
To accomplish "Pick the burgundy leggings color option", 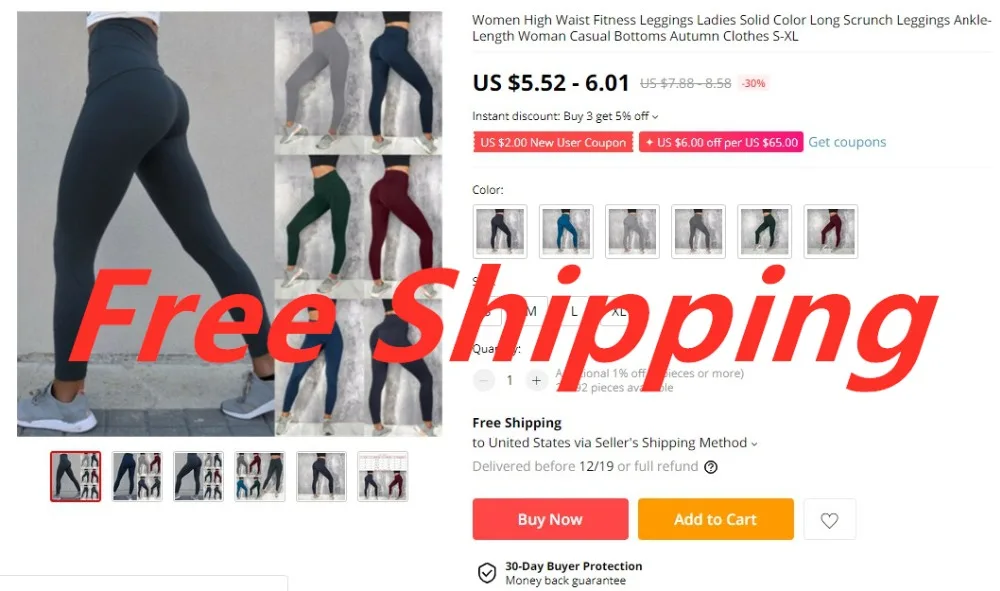I will 831,231.
